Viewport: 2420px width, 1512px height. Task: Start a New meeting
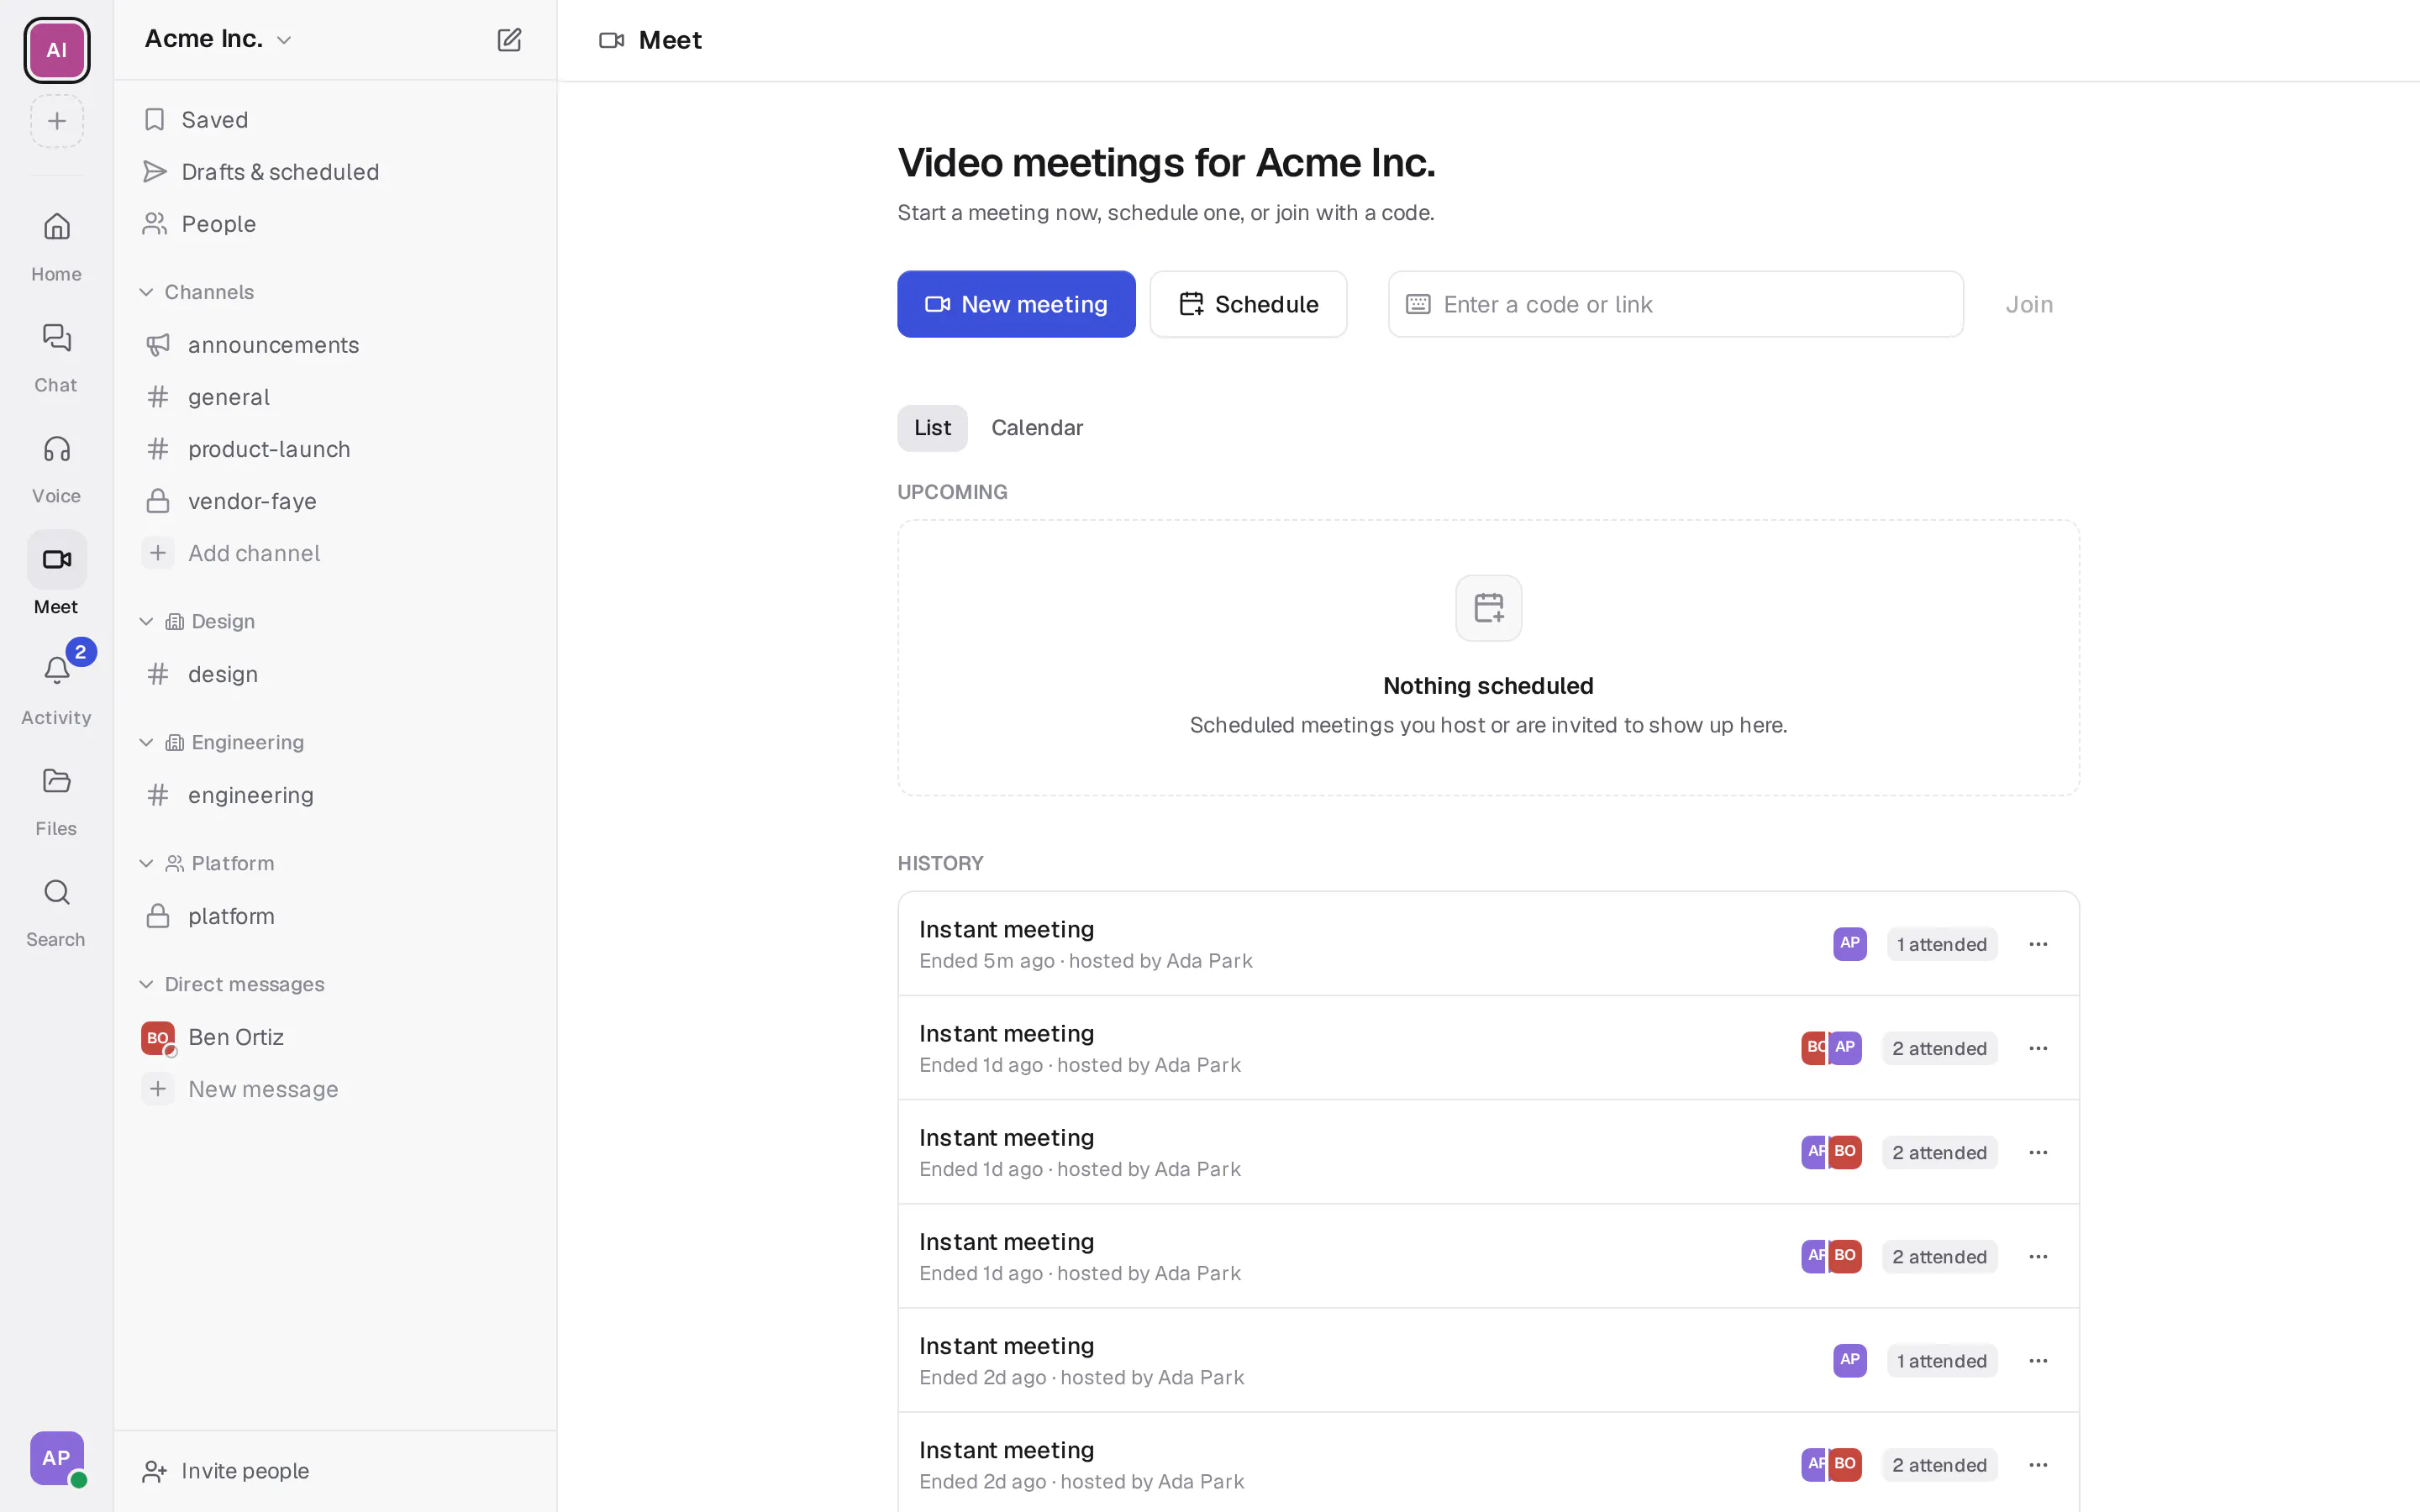point(1016,304)
